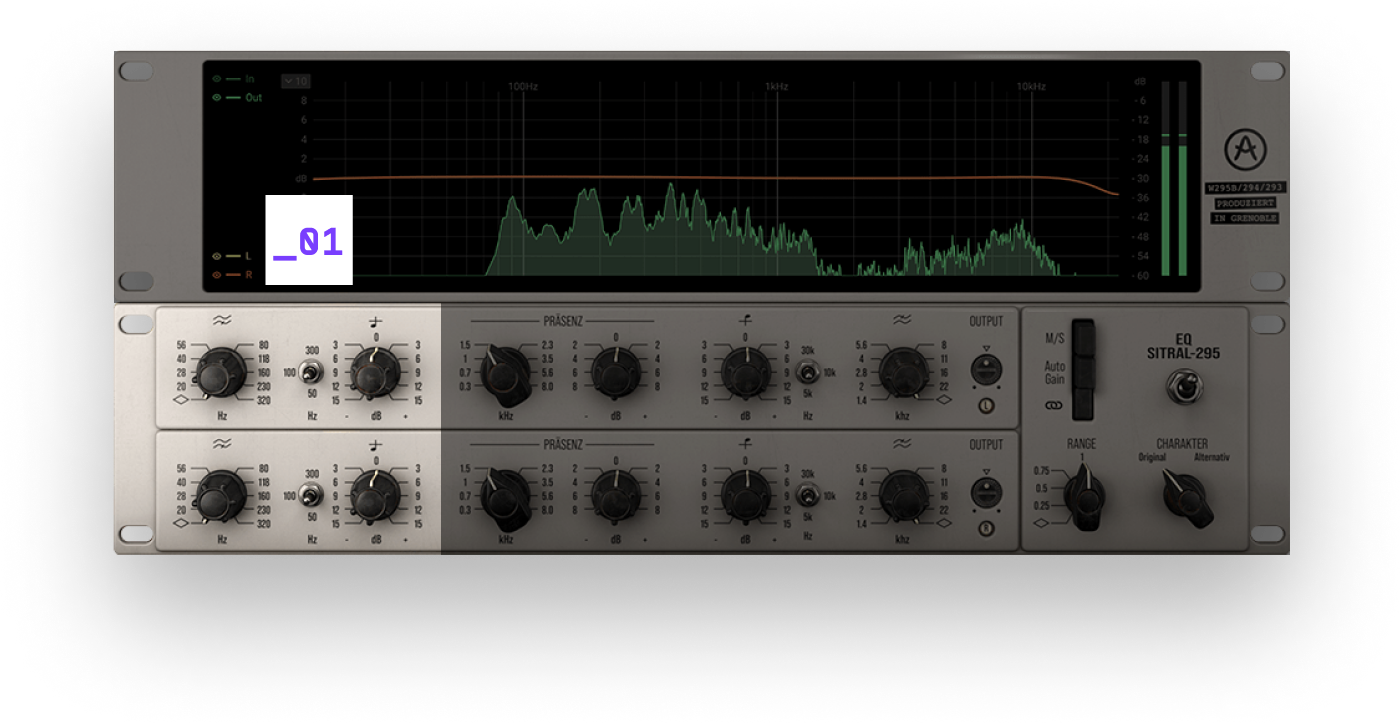Click the bottom row Präsenz kHz frequency knob

(507, 497)
